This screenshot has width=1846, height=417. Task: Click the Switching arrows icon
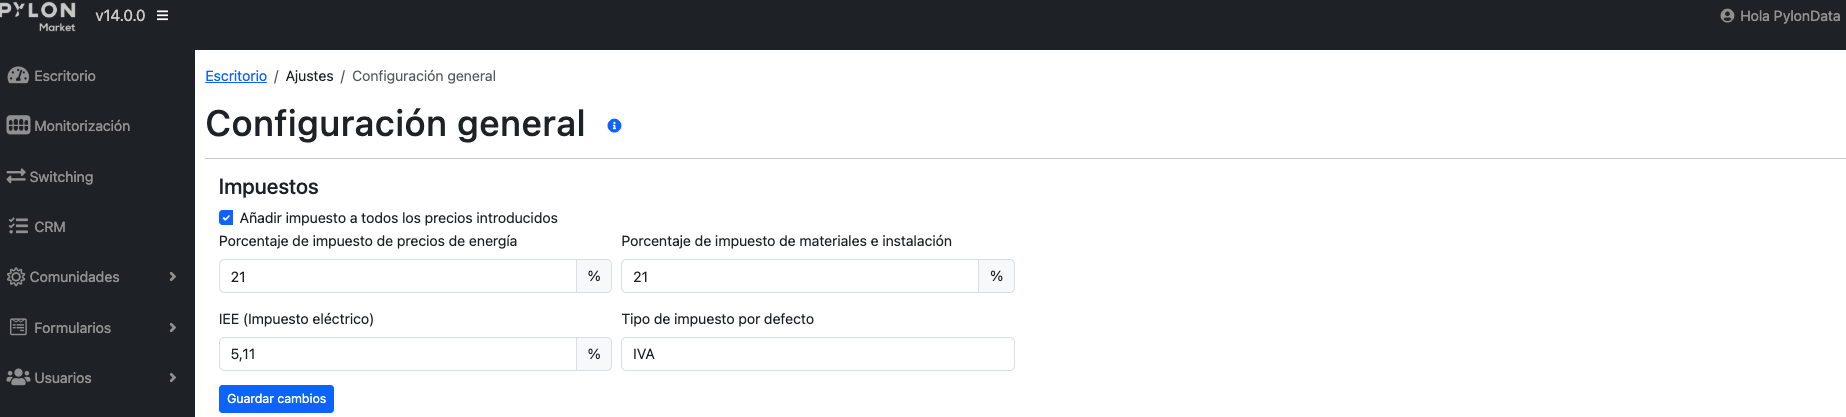click(x=16, y=177)
